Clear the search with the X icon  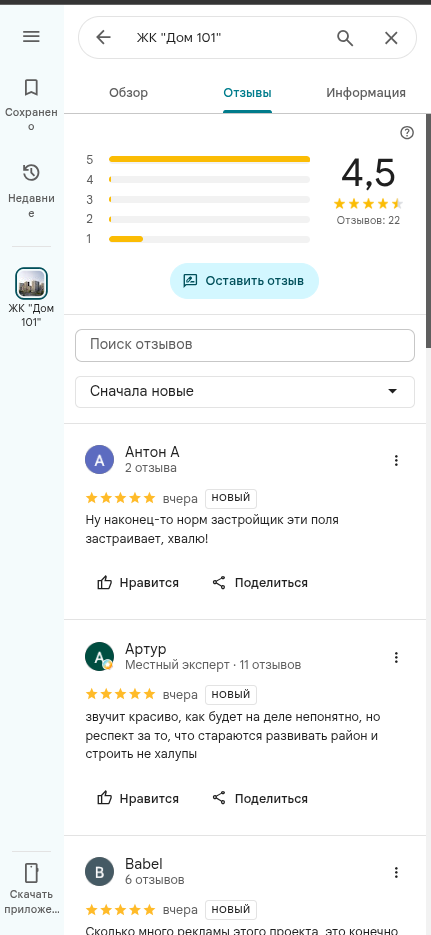tap(391, 38)
